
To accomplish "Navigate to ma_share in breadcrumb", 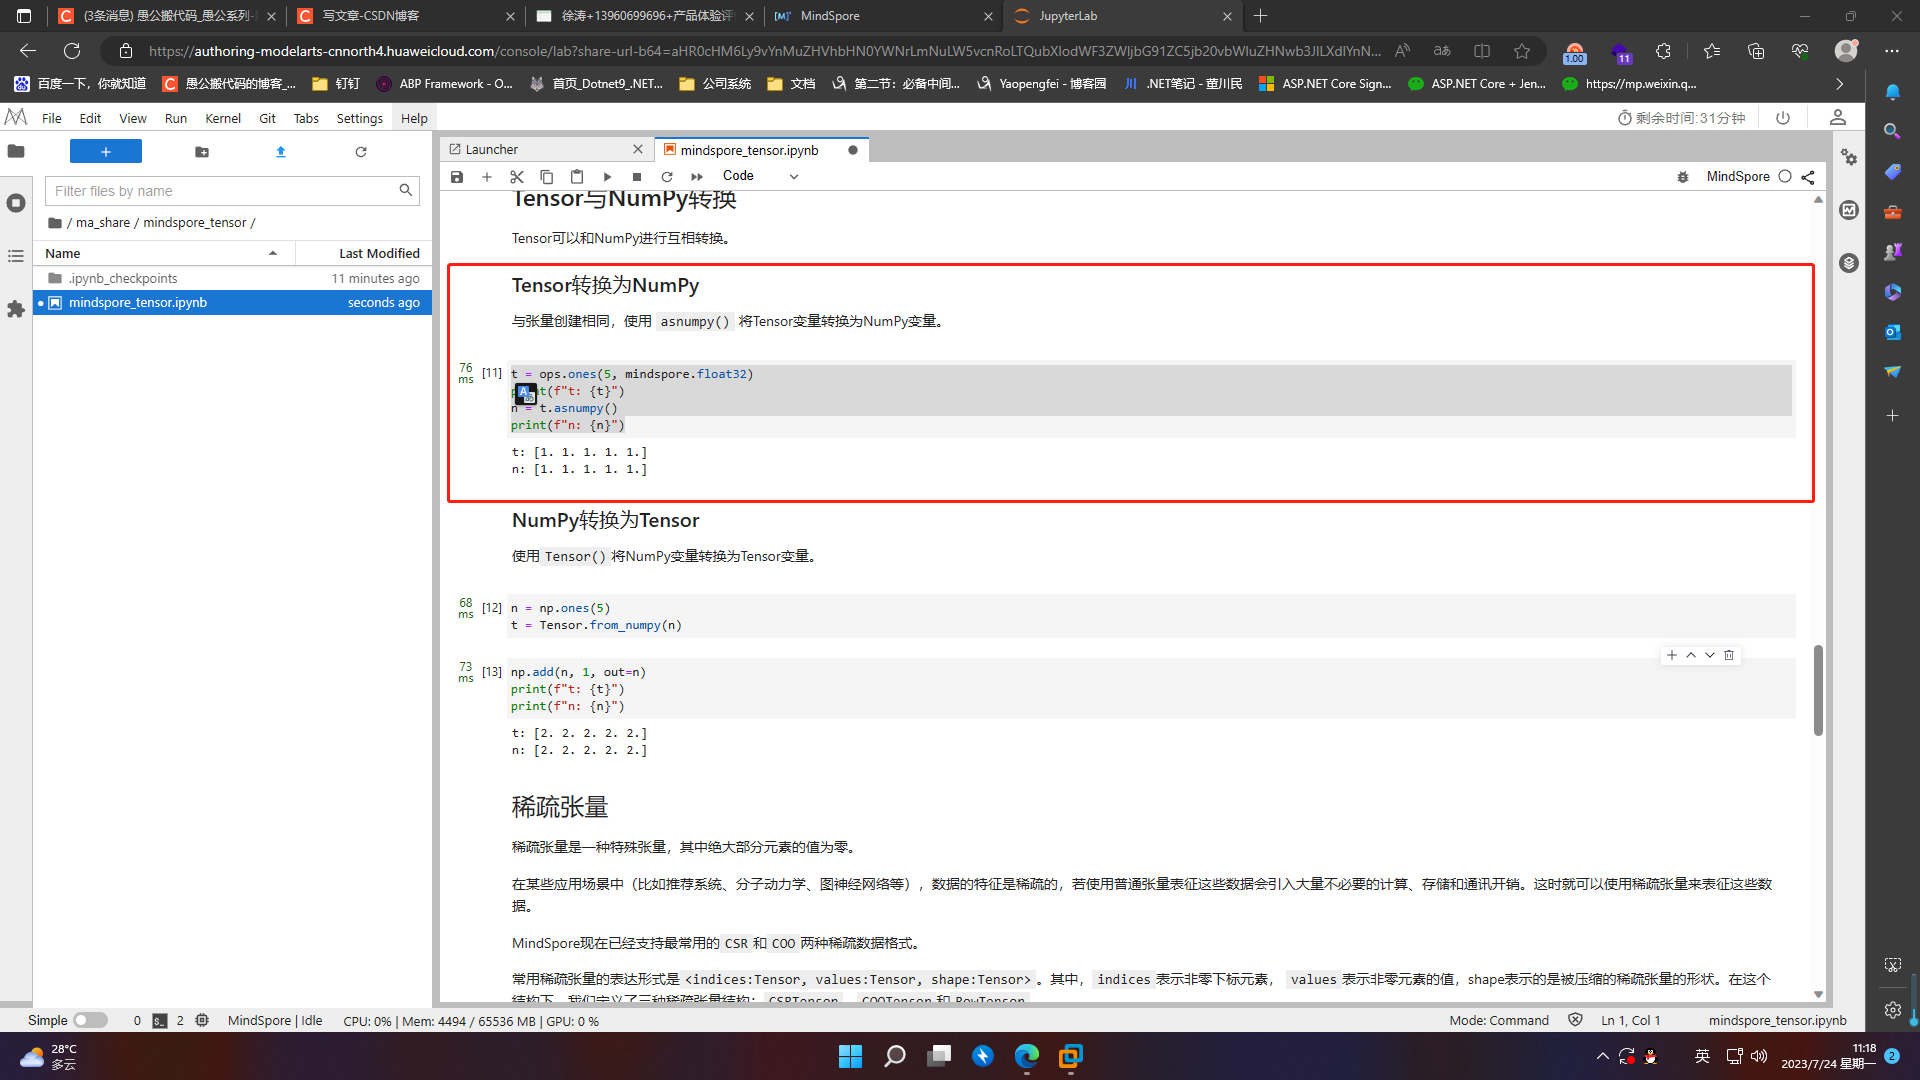I will coord(103,223).
